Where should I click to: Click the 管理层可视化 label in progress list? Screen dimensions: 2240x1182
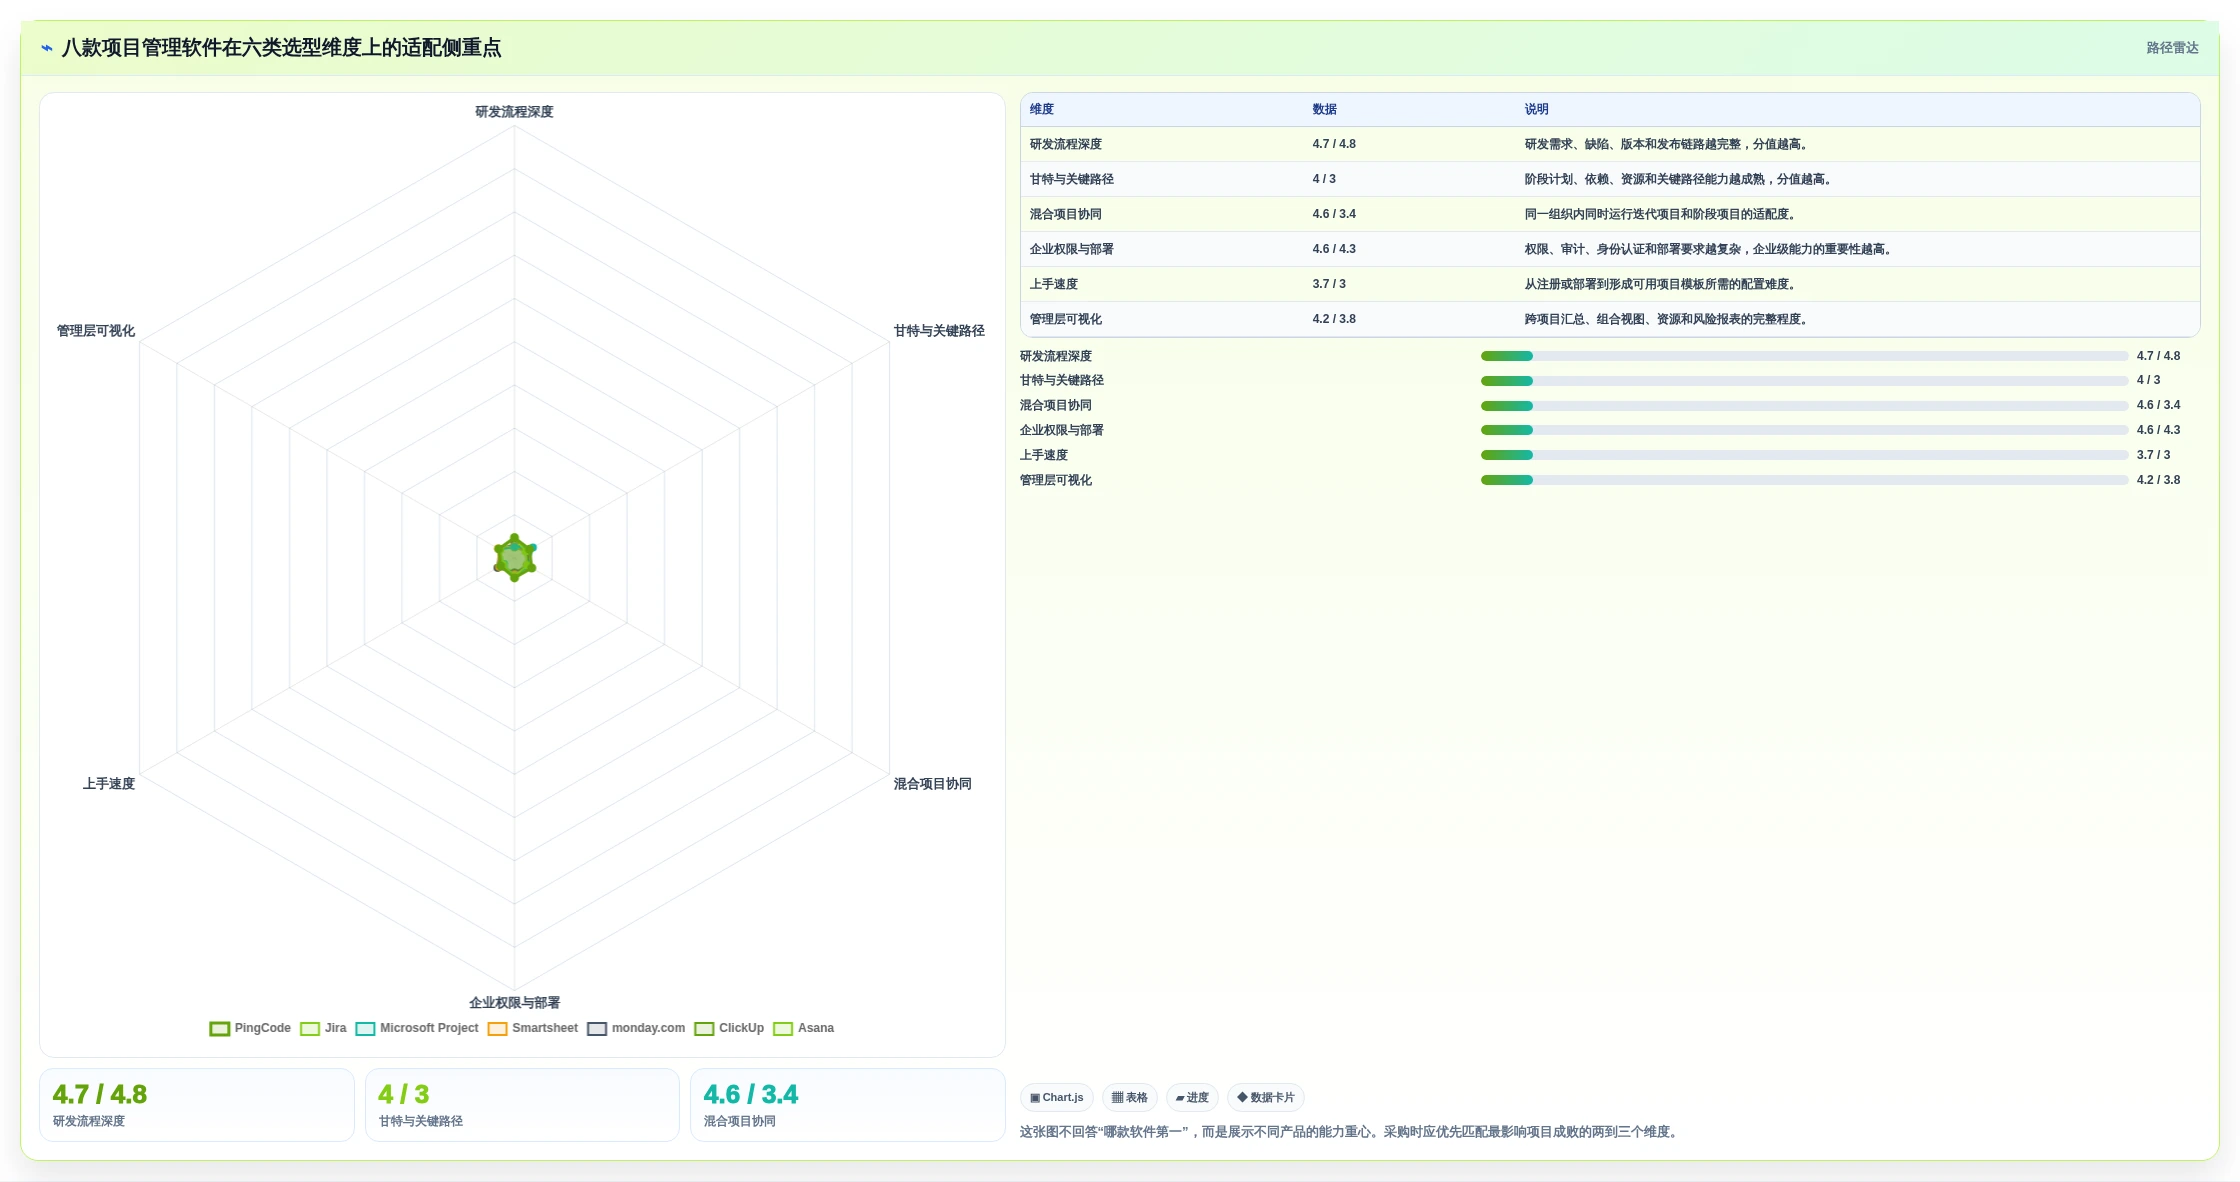[x=1056, y=480]
